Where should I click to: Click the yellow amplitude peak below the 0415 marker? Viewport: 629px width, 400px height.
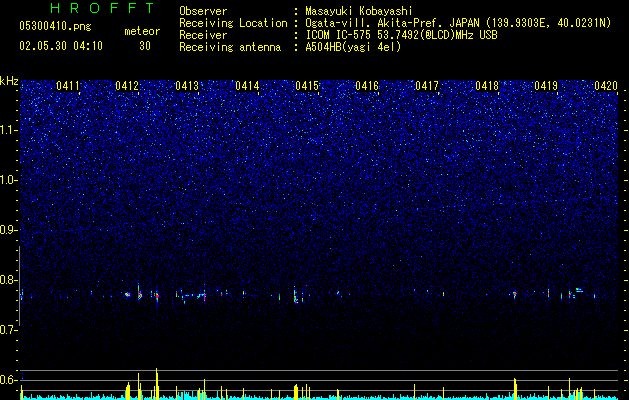296,392
